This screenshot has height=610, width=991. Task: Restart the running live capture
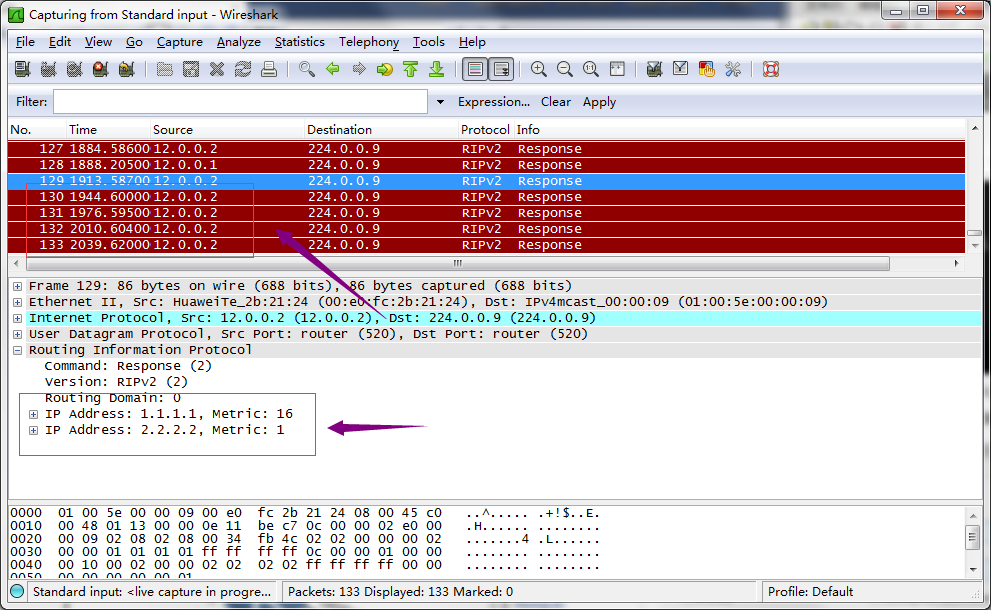point(126,69)
